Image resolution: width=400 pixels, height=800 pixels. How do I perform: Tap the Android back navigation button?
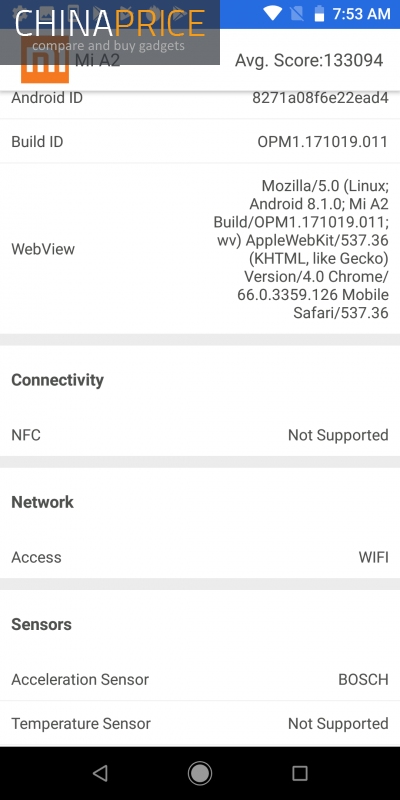point(101,773)
